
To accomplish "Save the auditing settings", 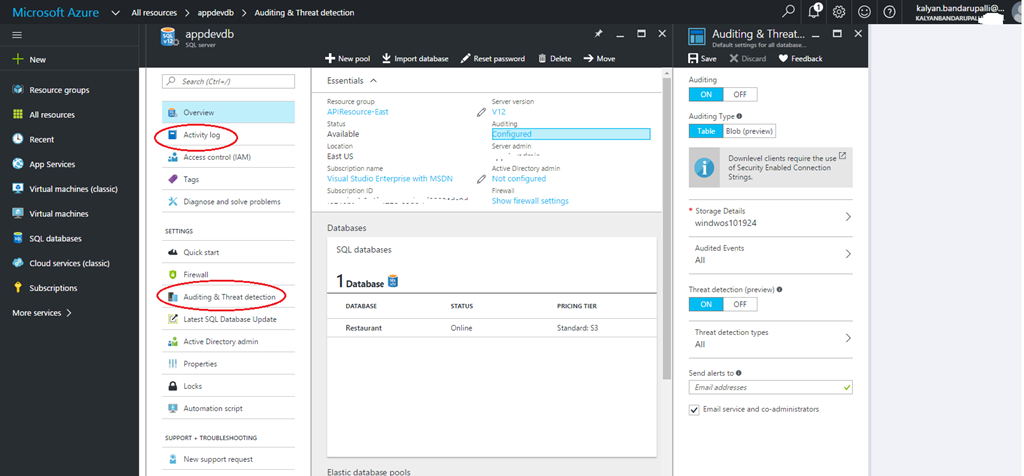I will coord(703,59).
